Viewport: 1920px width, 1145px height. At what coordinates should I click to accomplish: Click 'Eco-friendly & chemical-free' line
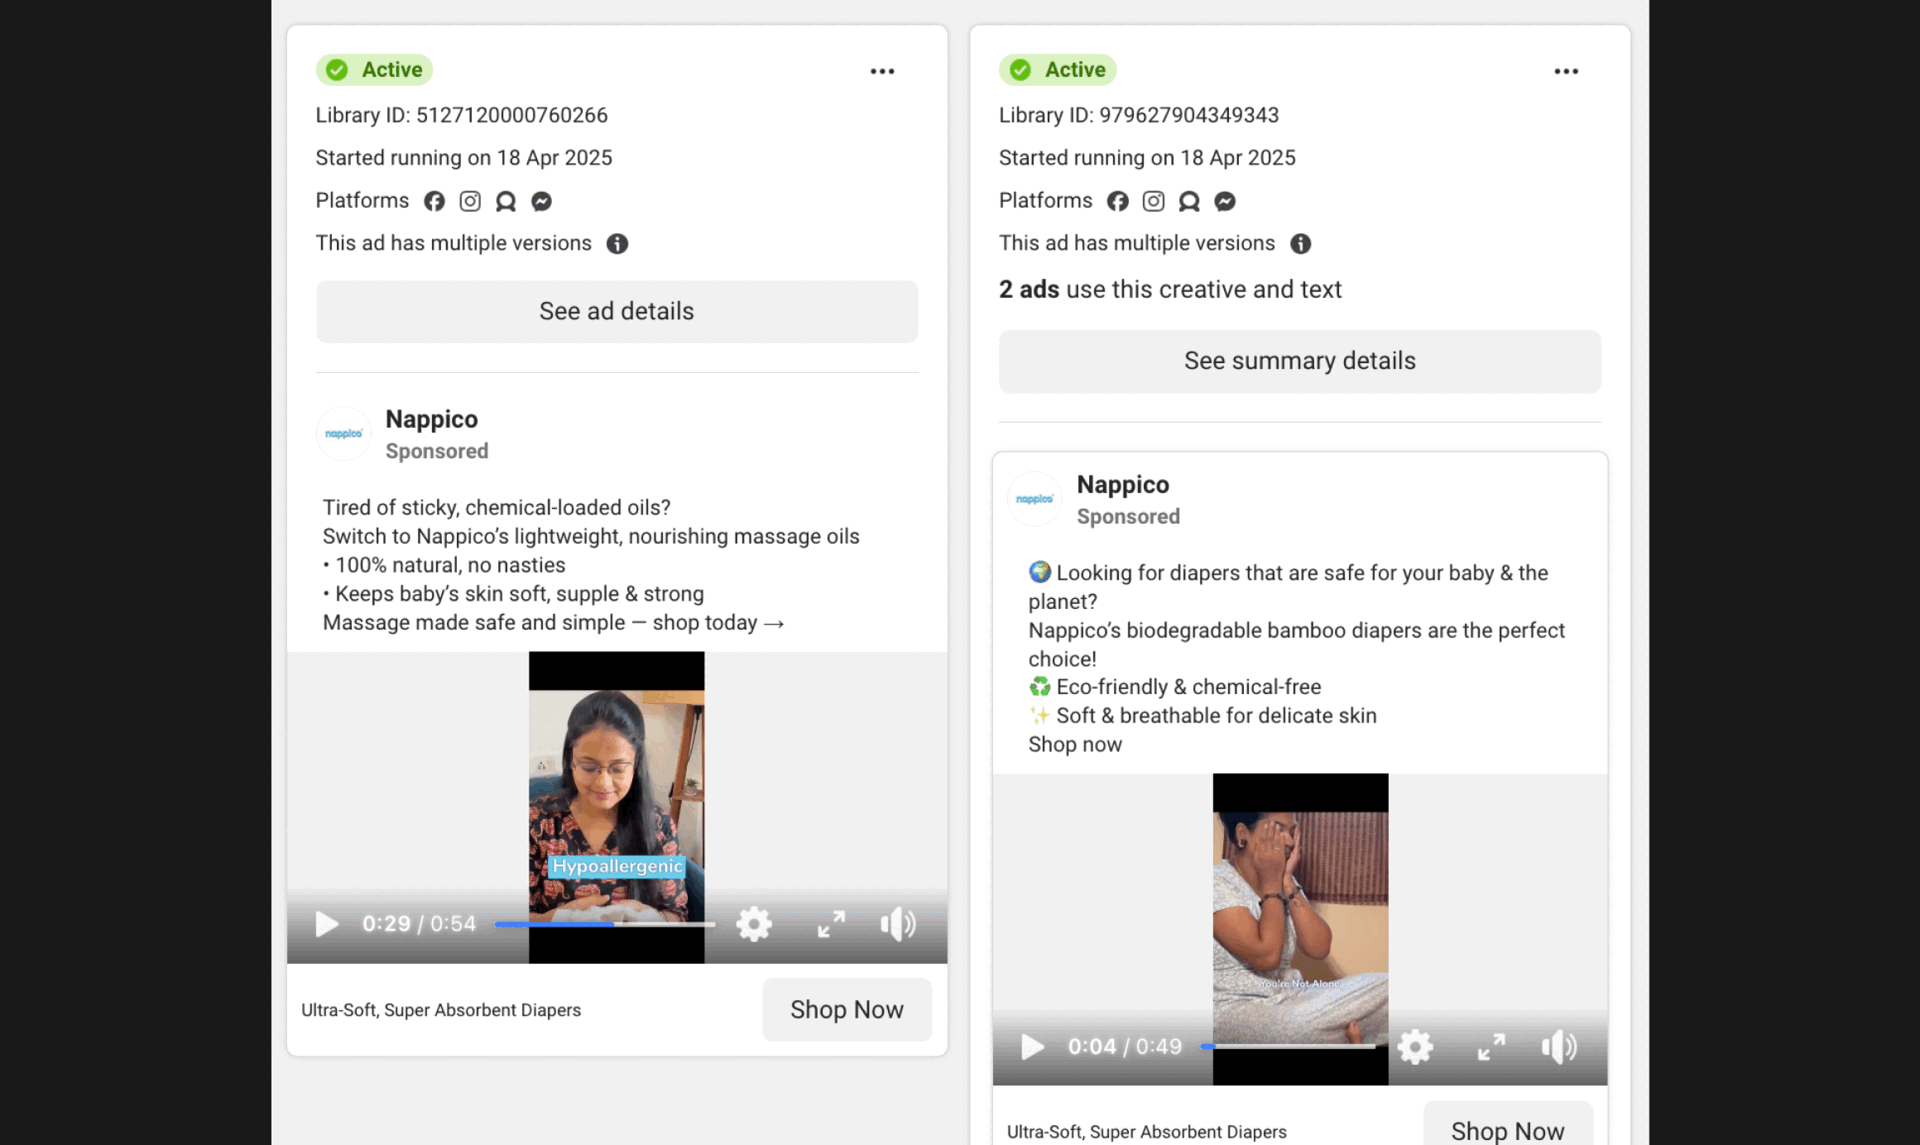(x=1188, y=687)
